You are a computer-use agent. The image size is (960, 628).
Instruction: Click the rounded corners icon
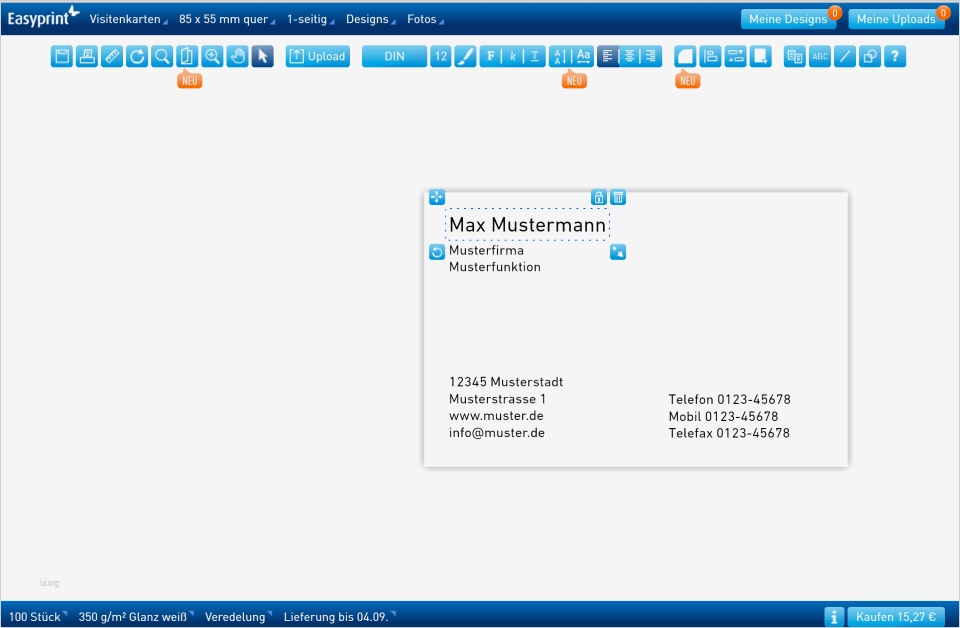point(686,56)
